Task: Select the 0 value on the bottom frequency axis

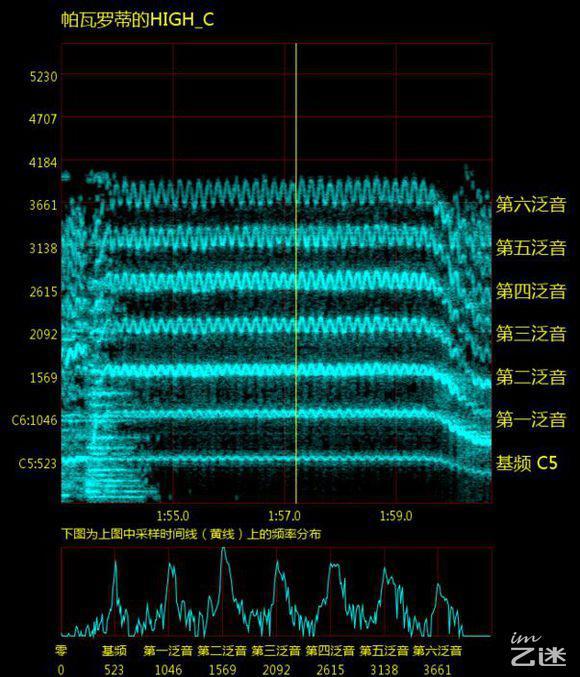Action: pyautogui.click(x=61, y=670)
